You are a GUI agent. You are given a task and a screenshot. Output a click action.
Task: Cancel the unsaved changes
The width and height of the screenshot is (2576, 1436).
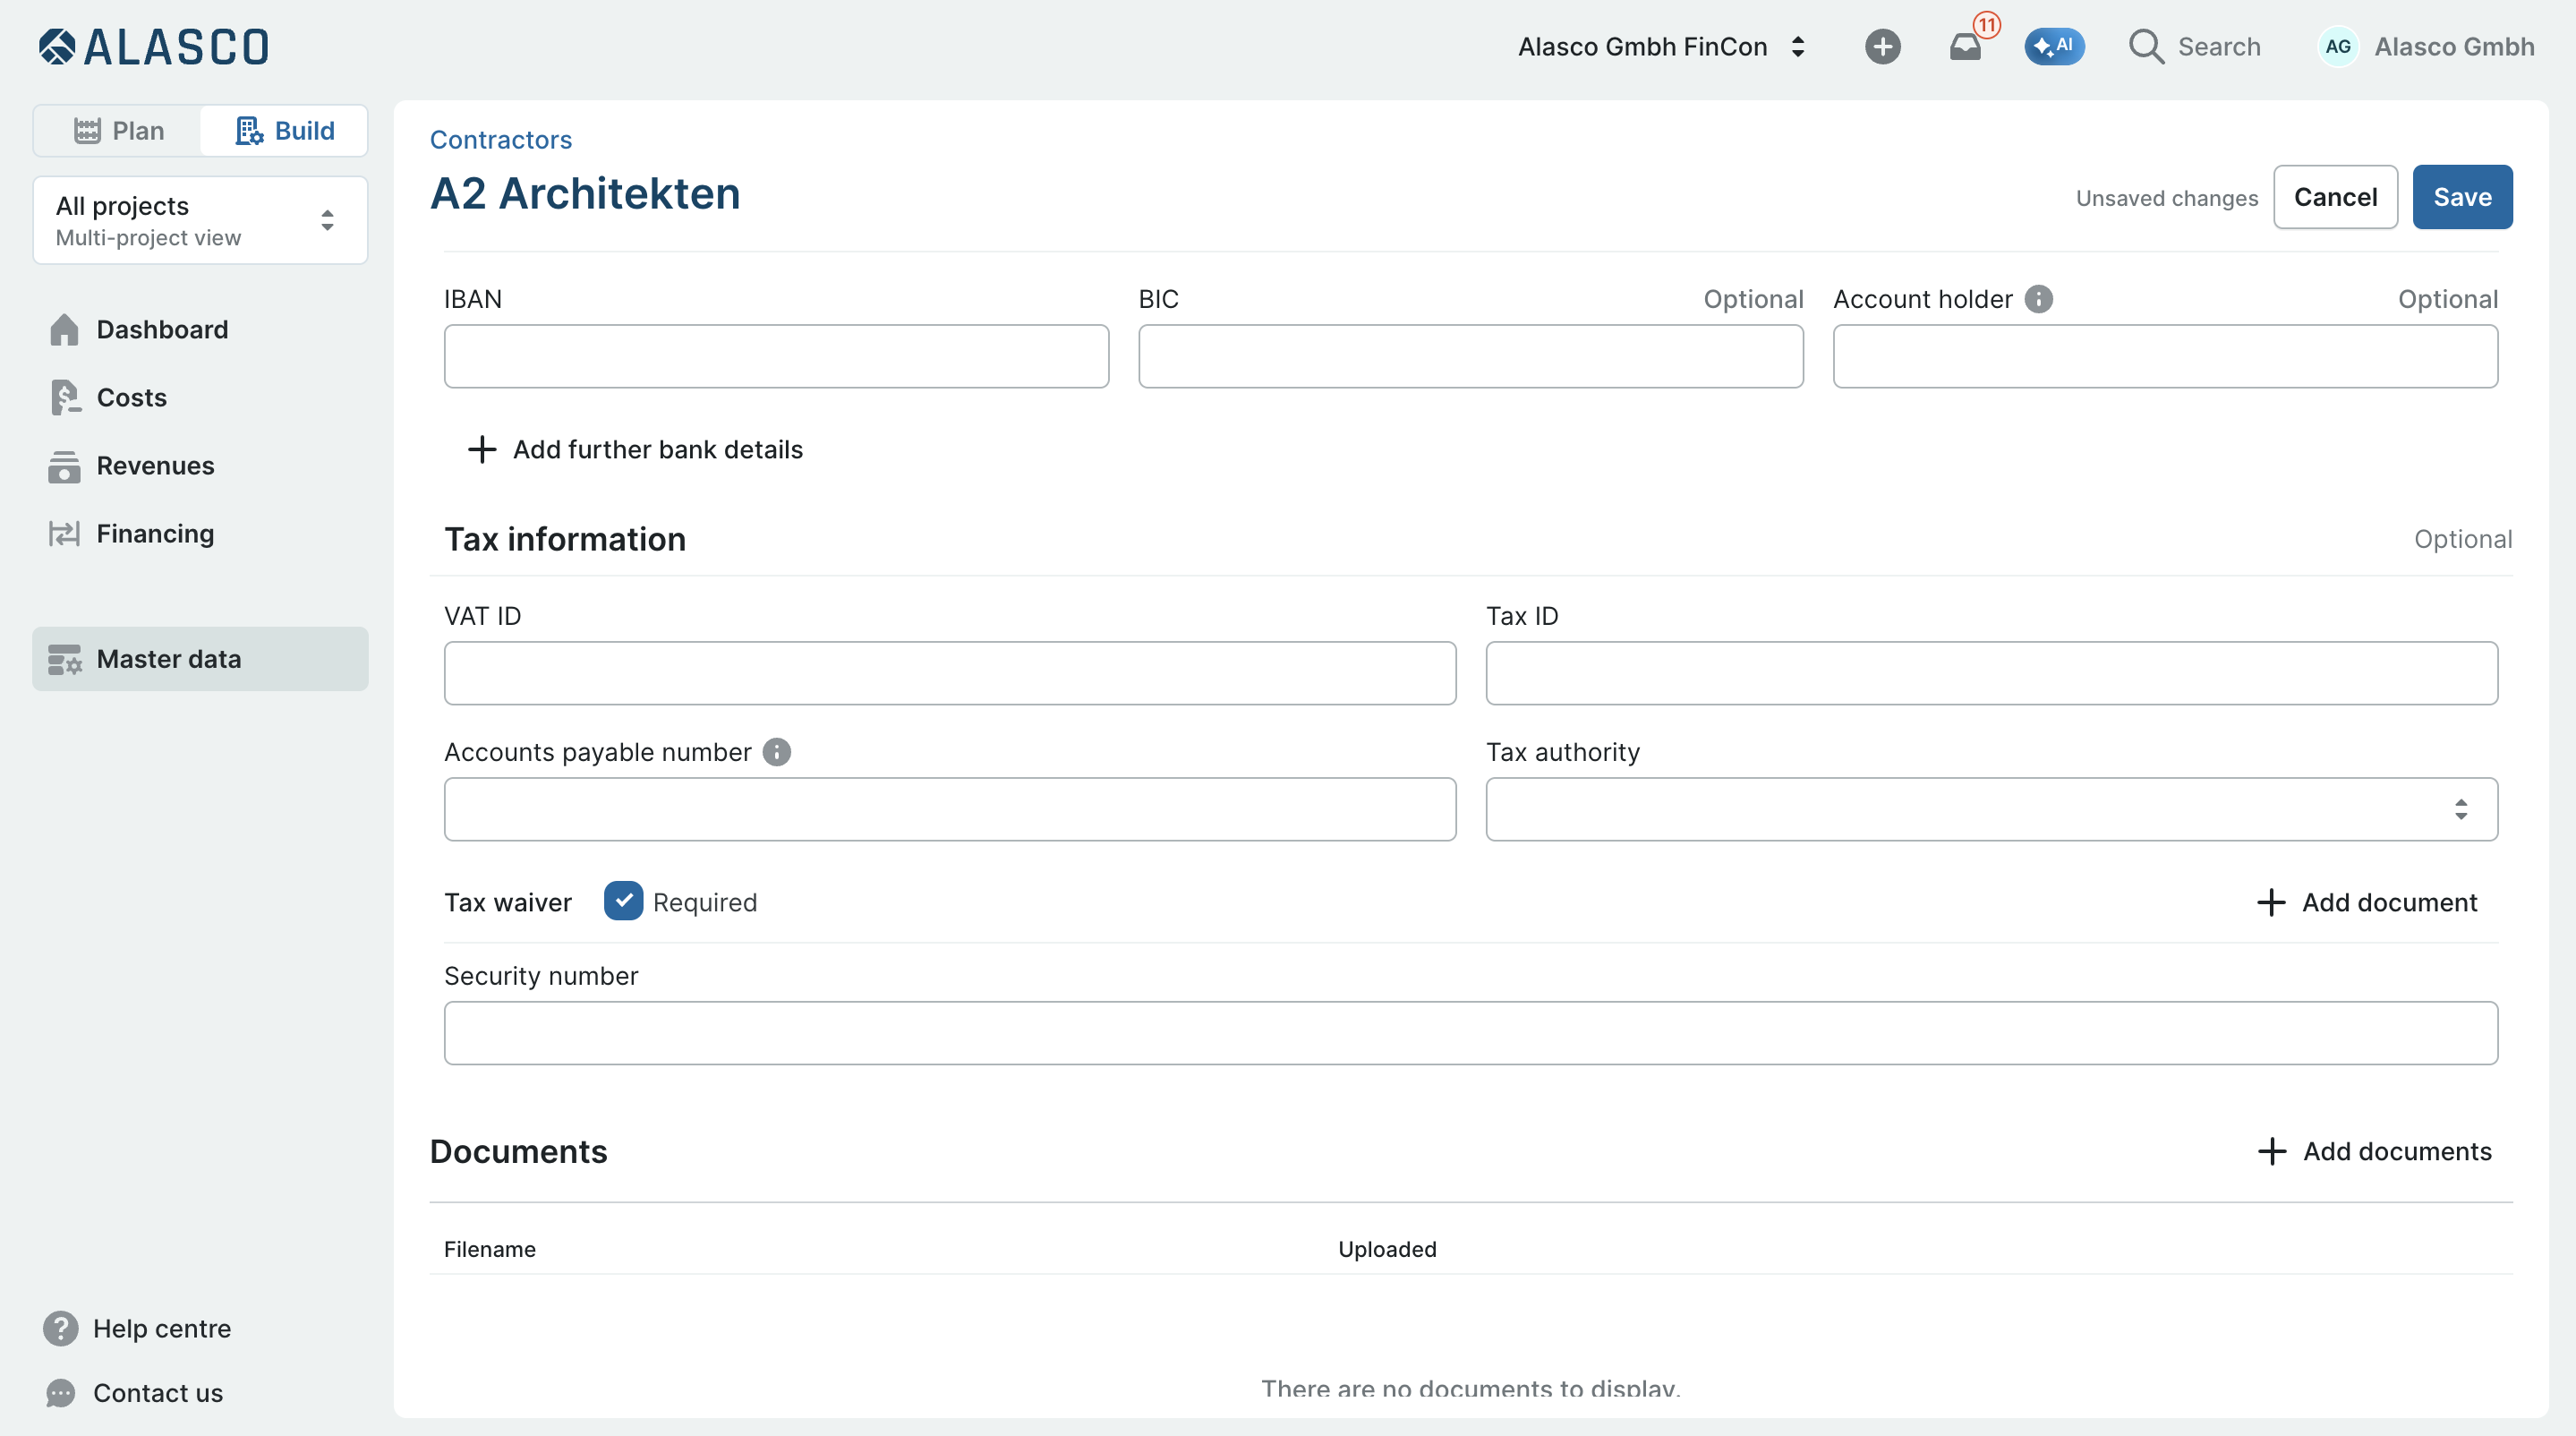(2335, 197)
